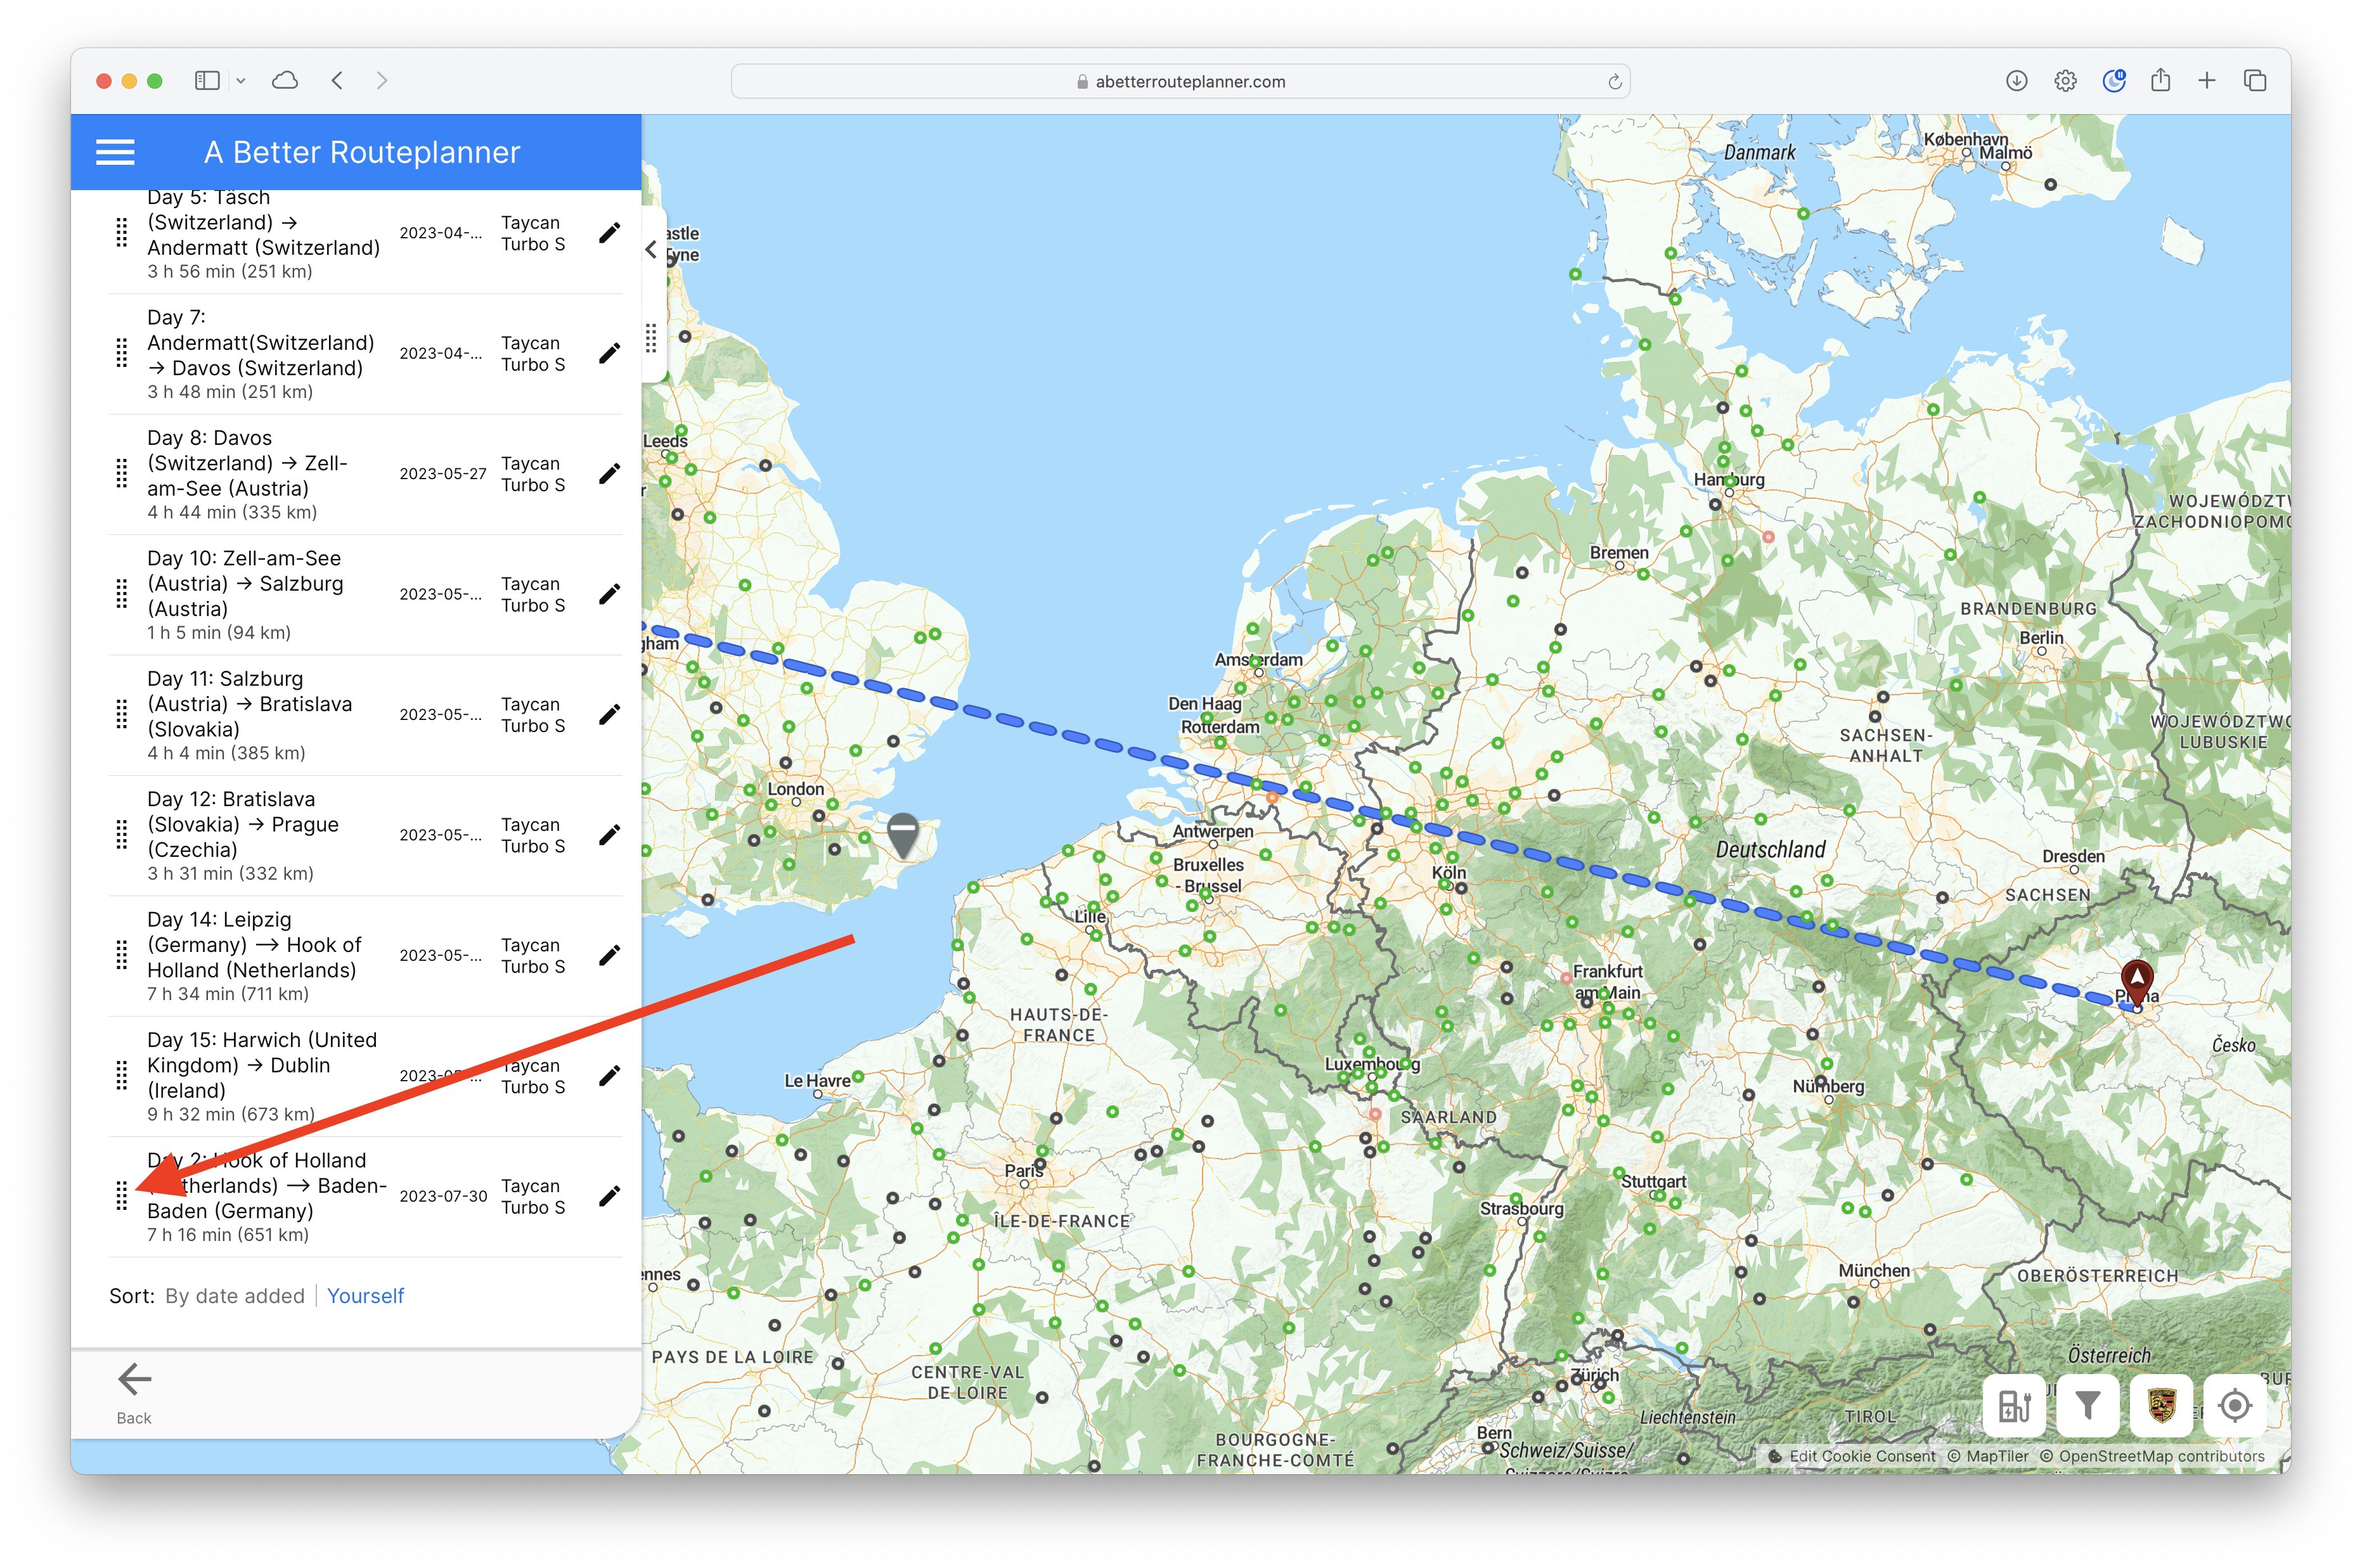
Task: Click the Back arrow button
Action: click(134, 1393)
